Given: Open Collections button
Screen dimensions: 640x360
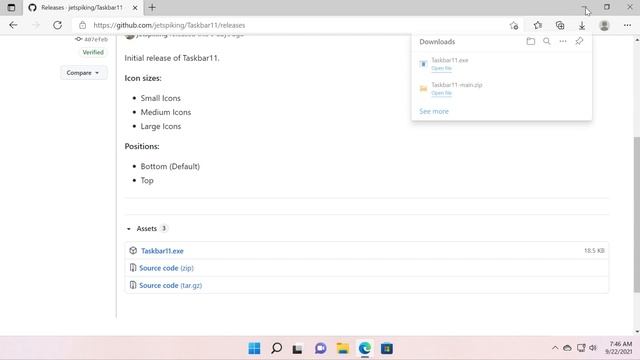Looking at the screenshot, I should pyautogui.click(x=560, y=25).
